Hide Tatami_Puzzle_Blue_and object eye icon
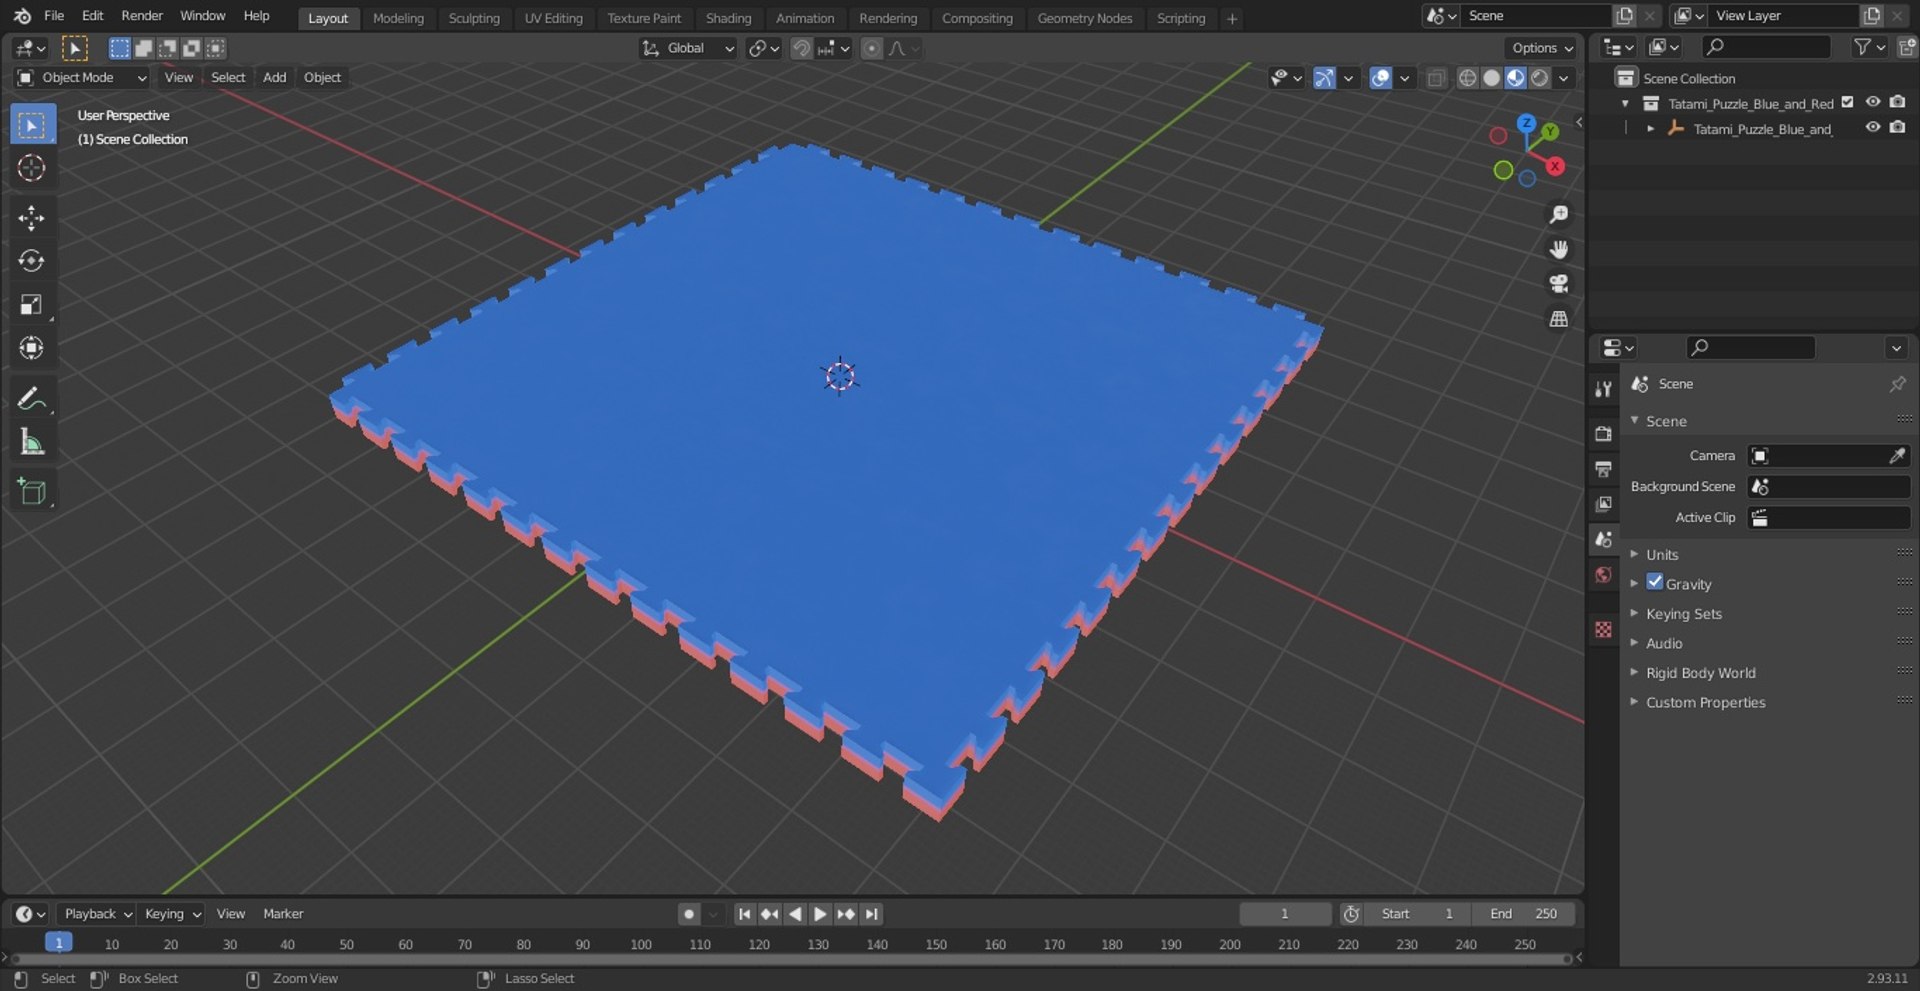Image resolution: width=1920 pixels, height=991 pixels. (1873, 127)
